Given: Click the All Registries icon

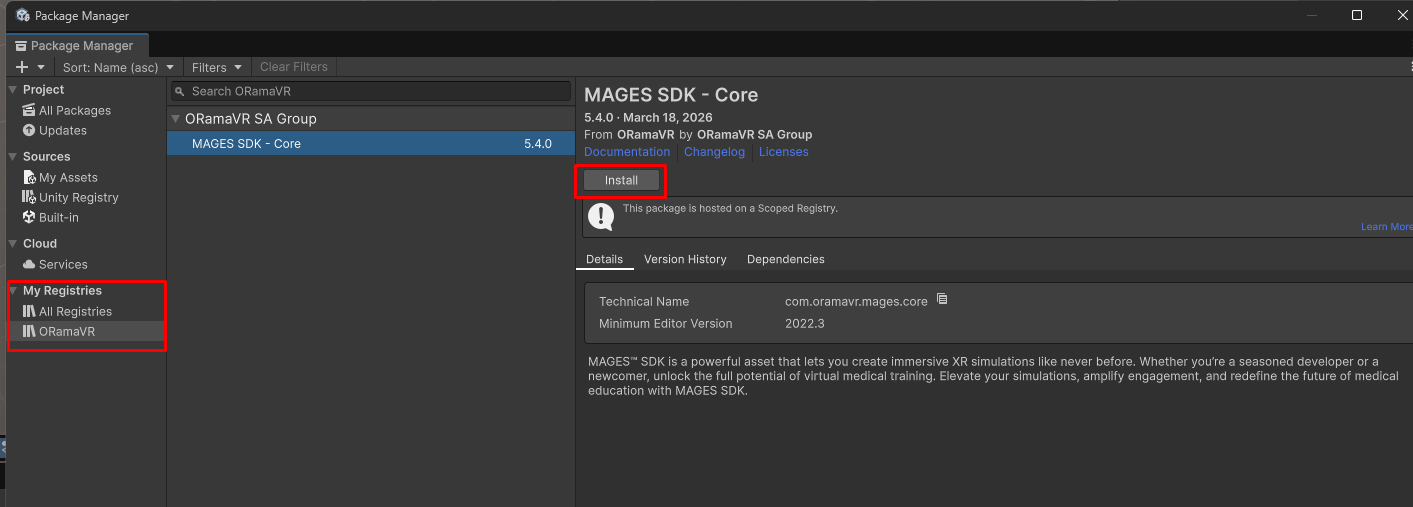Looking at the screenshot, I should point(29,312).
